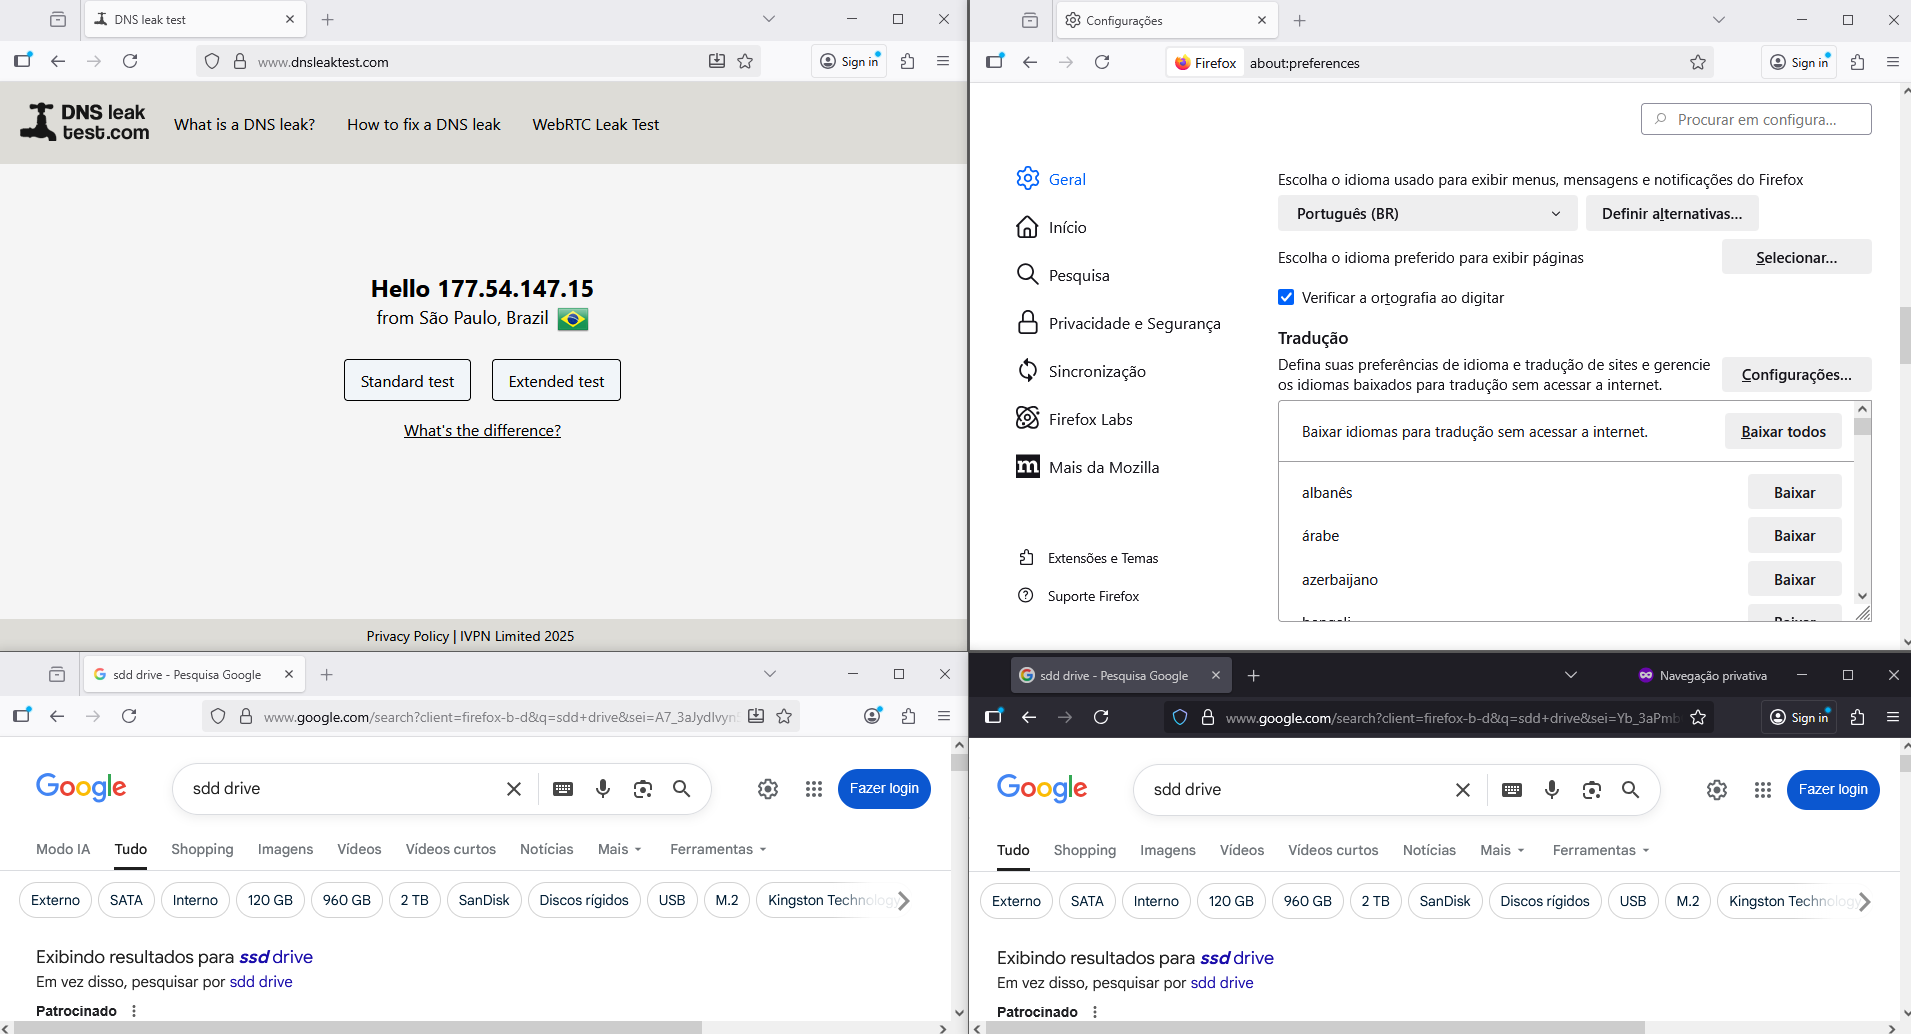
Task: Open tab list dropdown in DNS leak test window
Action: [x=769, y=19]
